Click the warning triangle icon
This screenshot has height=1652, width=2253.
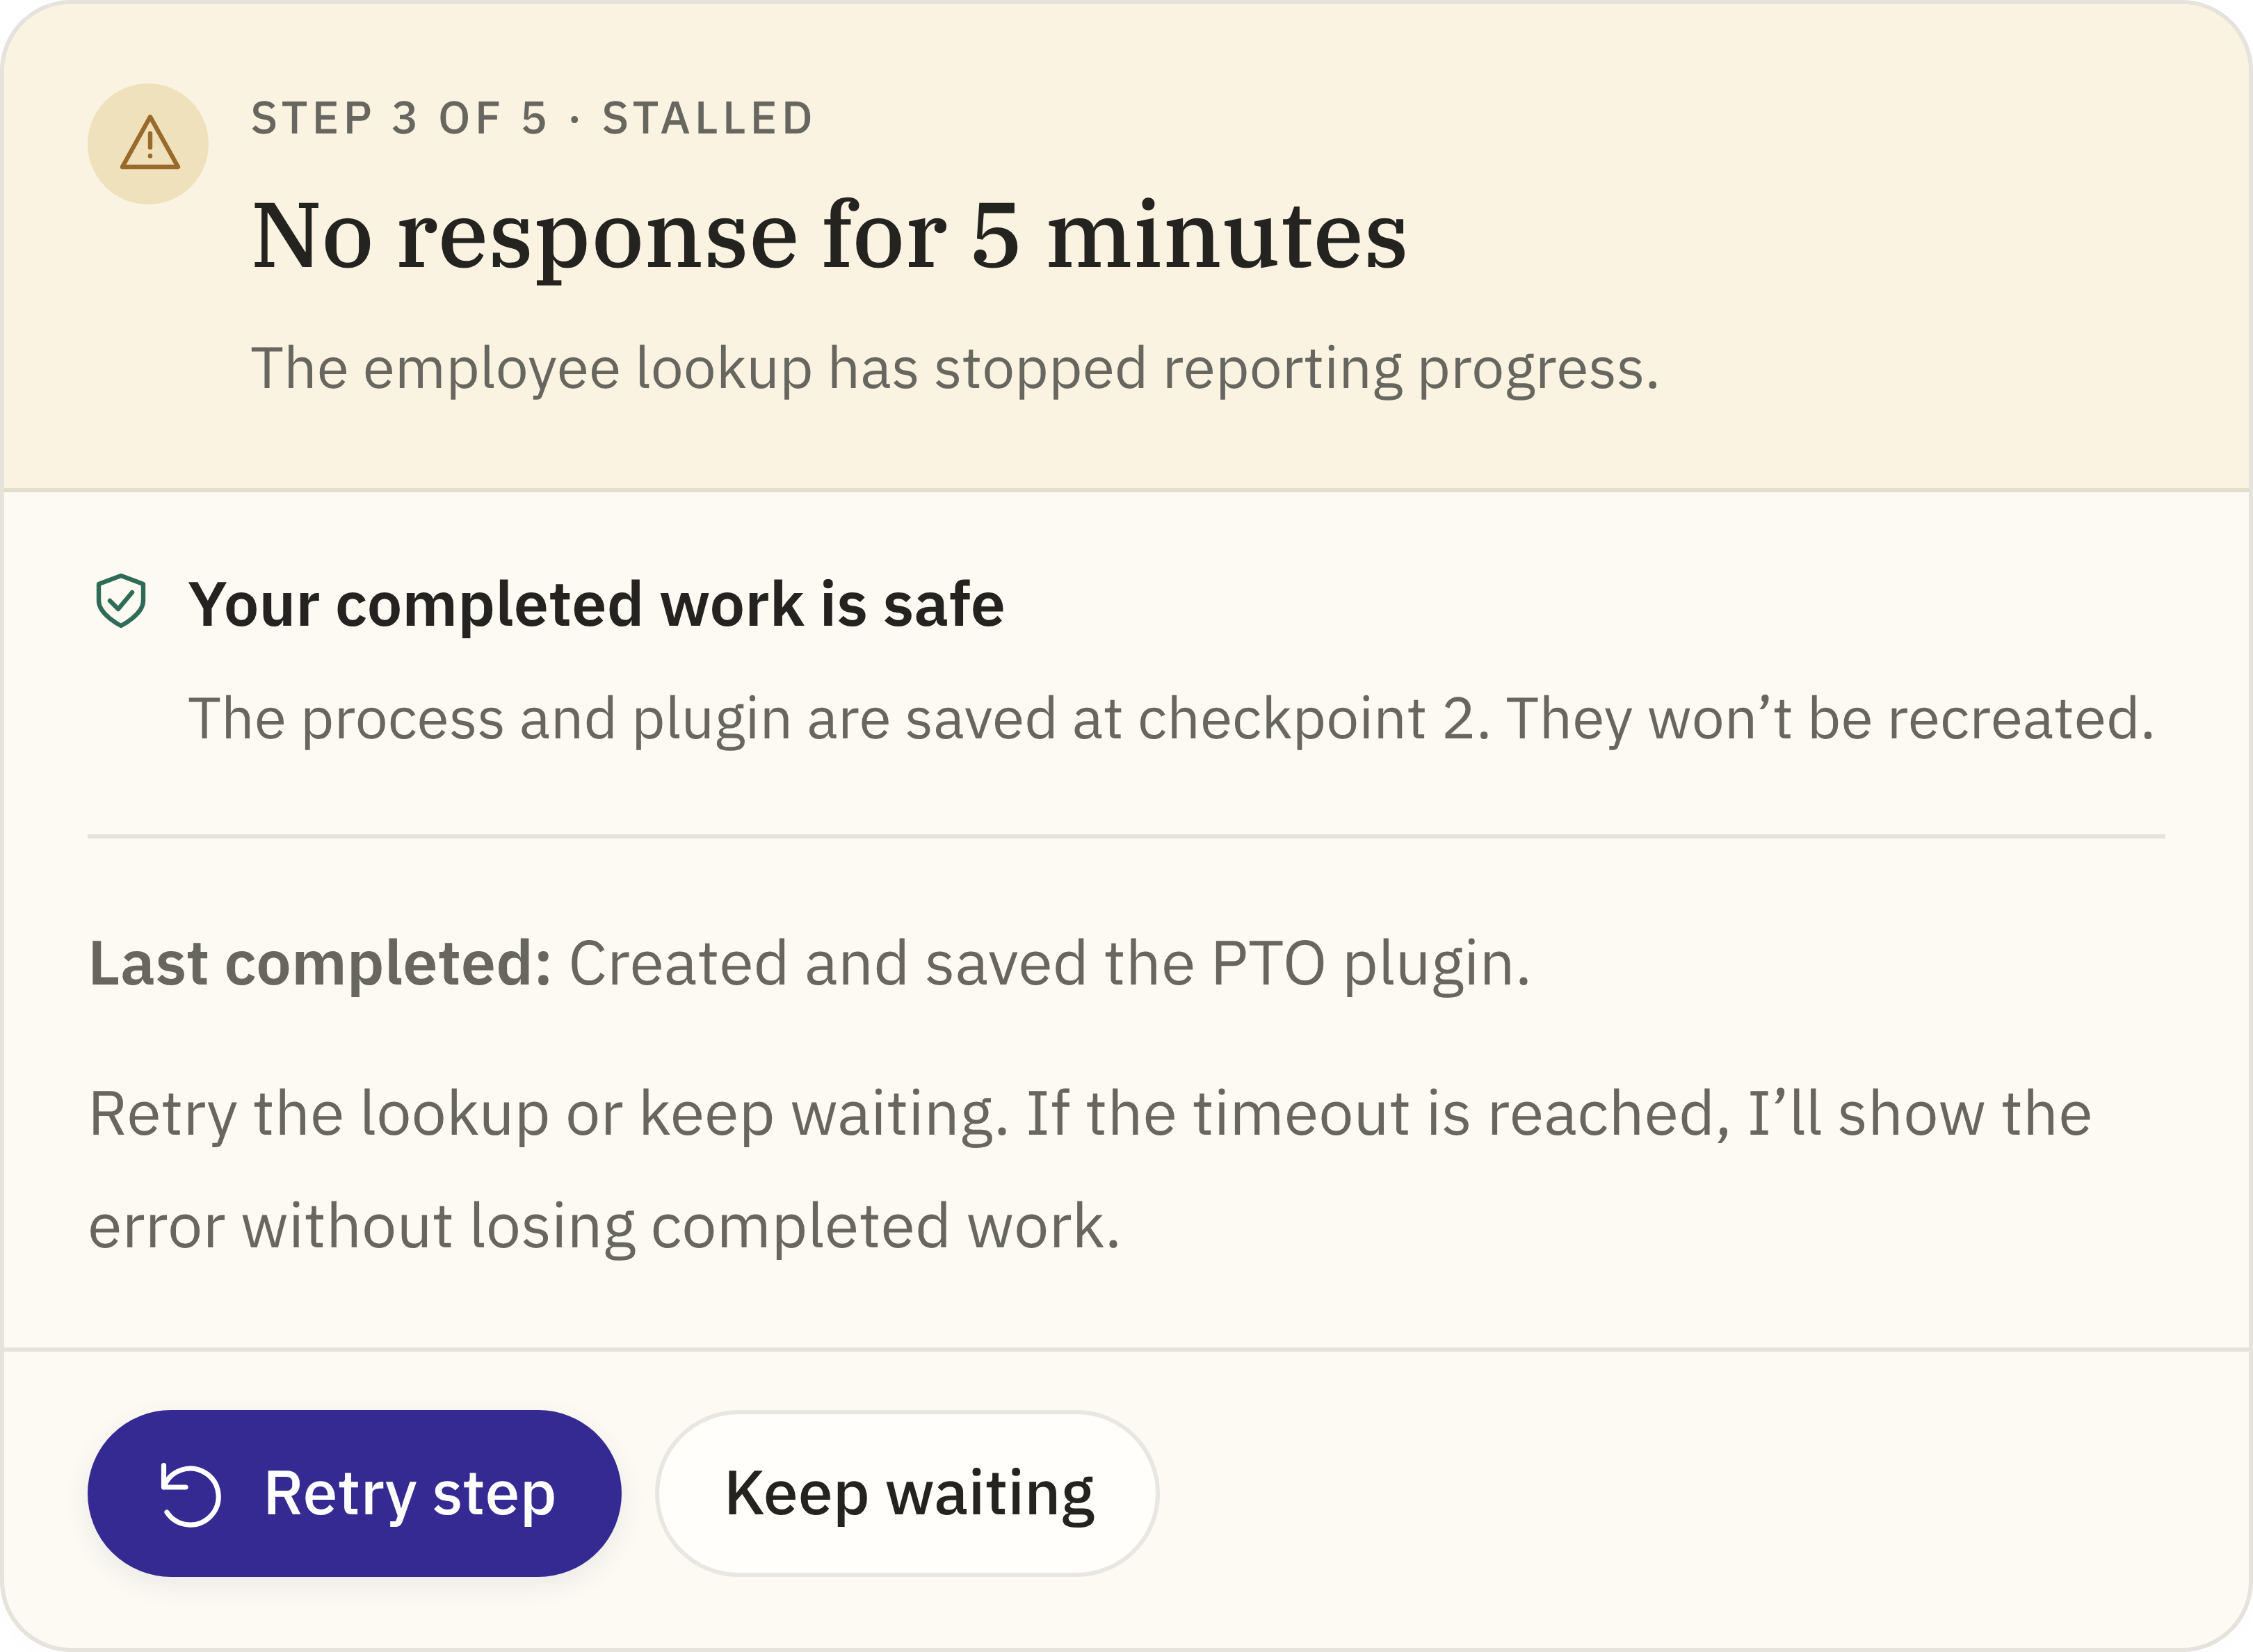click(149, 142)
